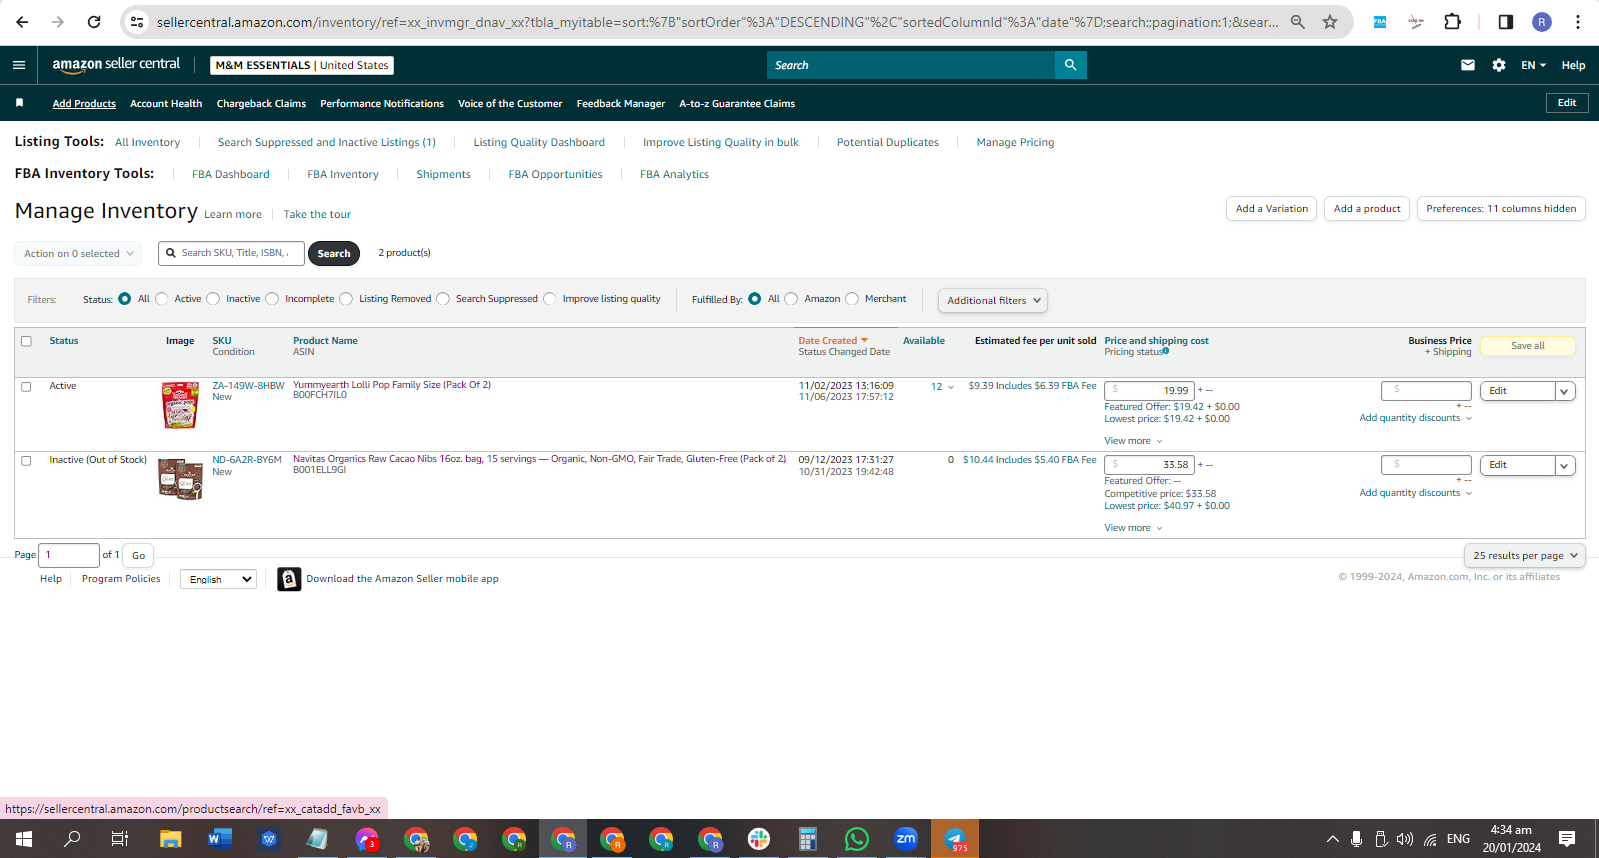Open the Take the tour link

pos(317,214)
